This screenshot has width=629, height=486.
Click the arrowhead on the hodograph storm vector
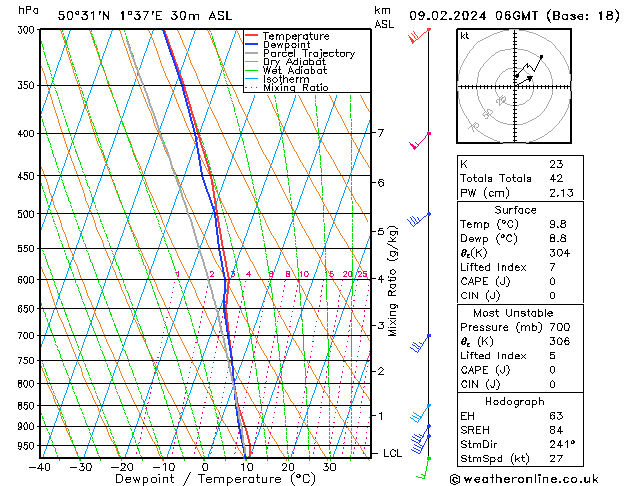click(x=531, y=75)
